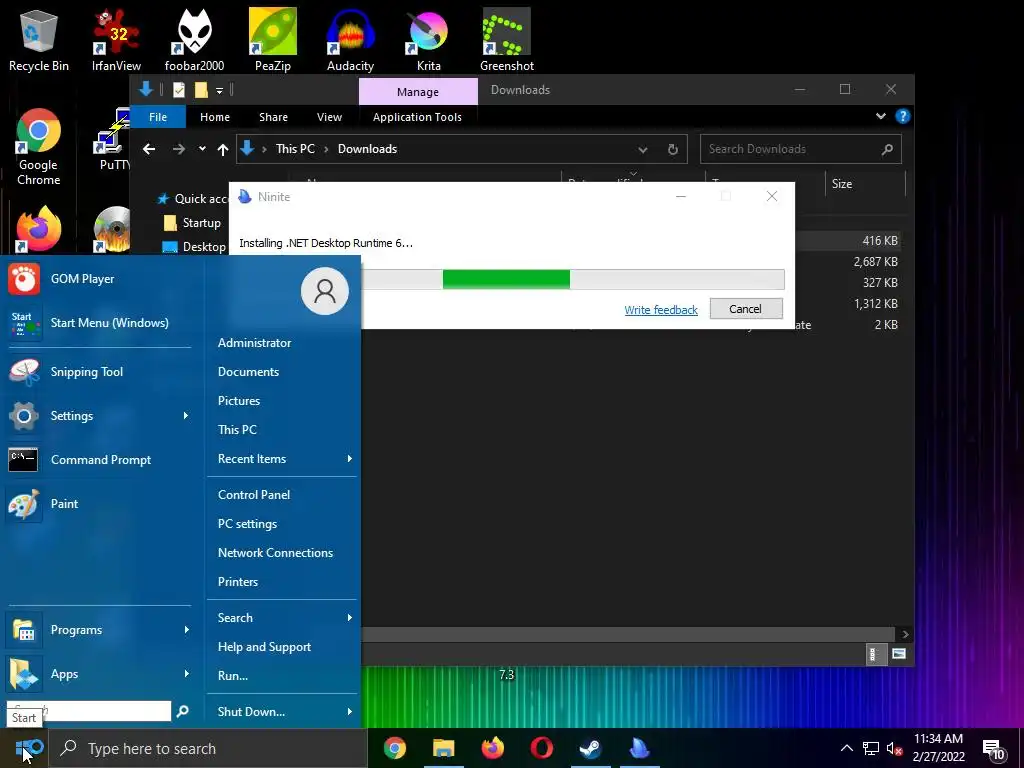Click the start menu search input
The image size is (1024, 768).
[89, 711]
